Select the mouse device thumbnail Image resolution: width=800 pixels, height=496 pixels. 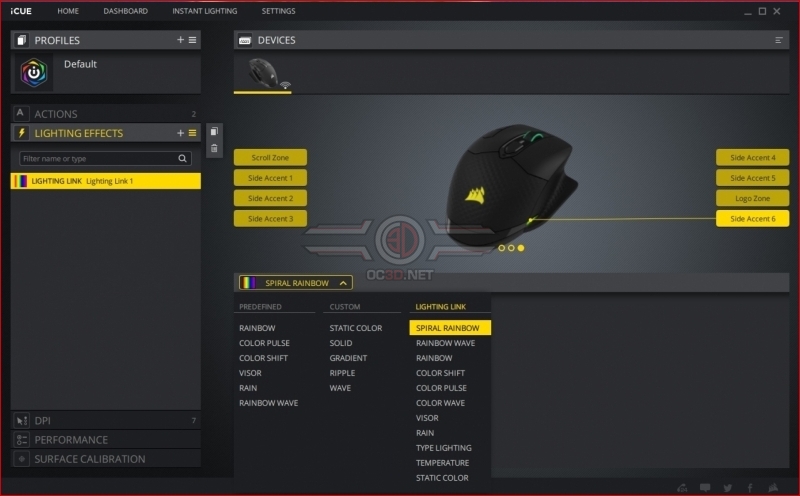coord(263,74)
